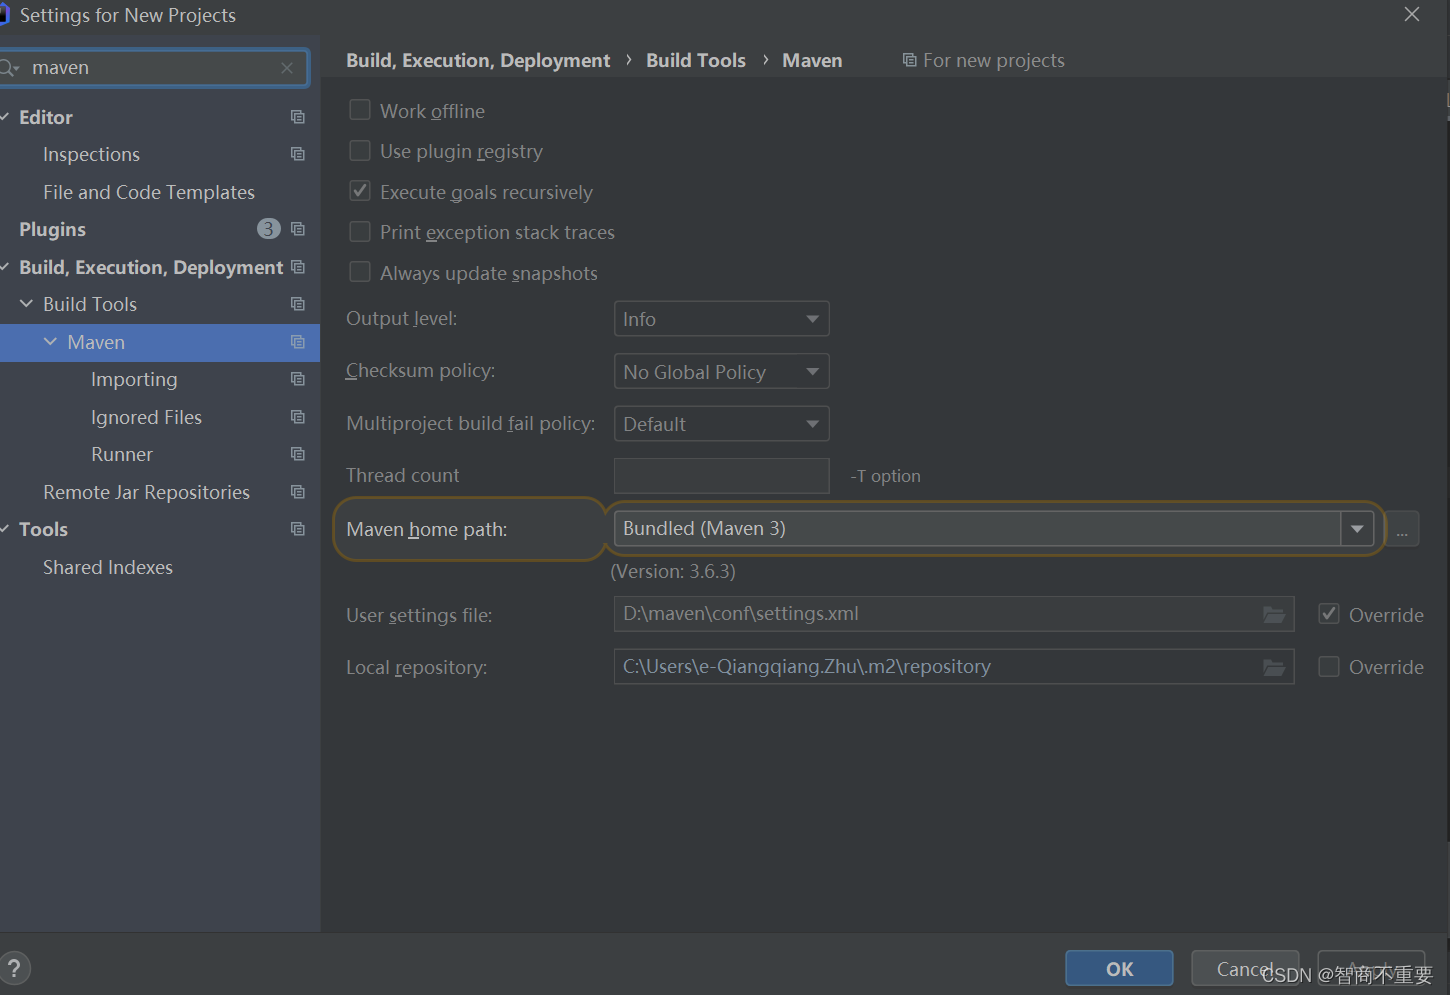Click Build, Execution, Deployment breadcrumb

(x=478, y=60)
